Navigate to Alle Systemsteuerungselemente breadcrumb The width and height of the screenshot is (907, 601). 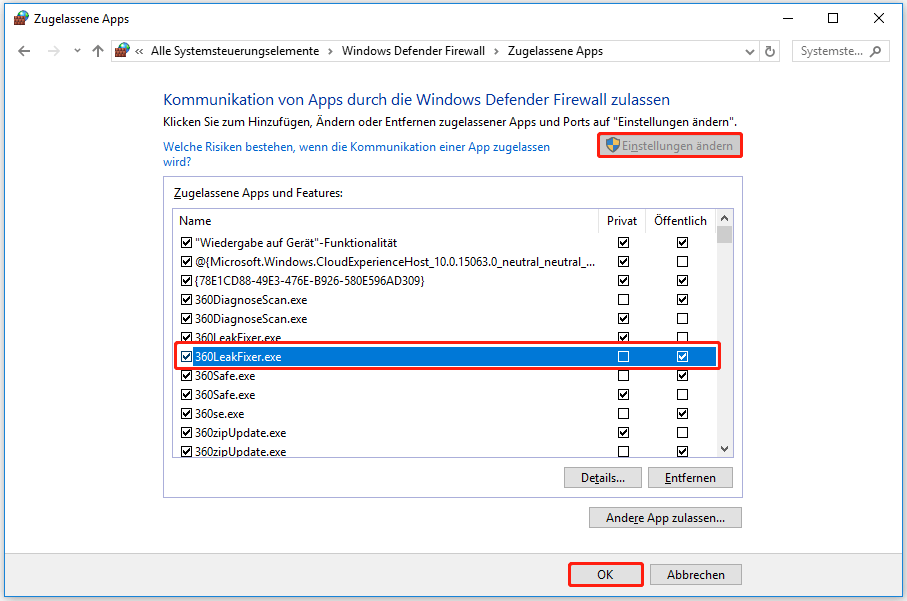[x=235, y=51]
